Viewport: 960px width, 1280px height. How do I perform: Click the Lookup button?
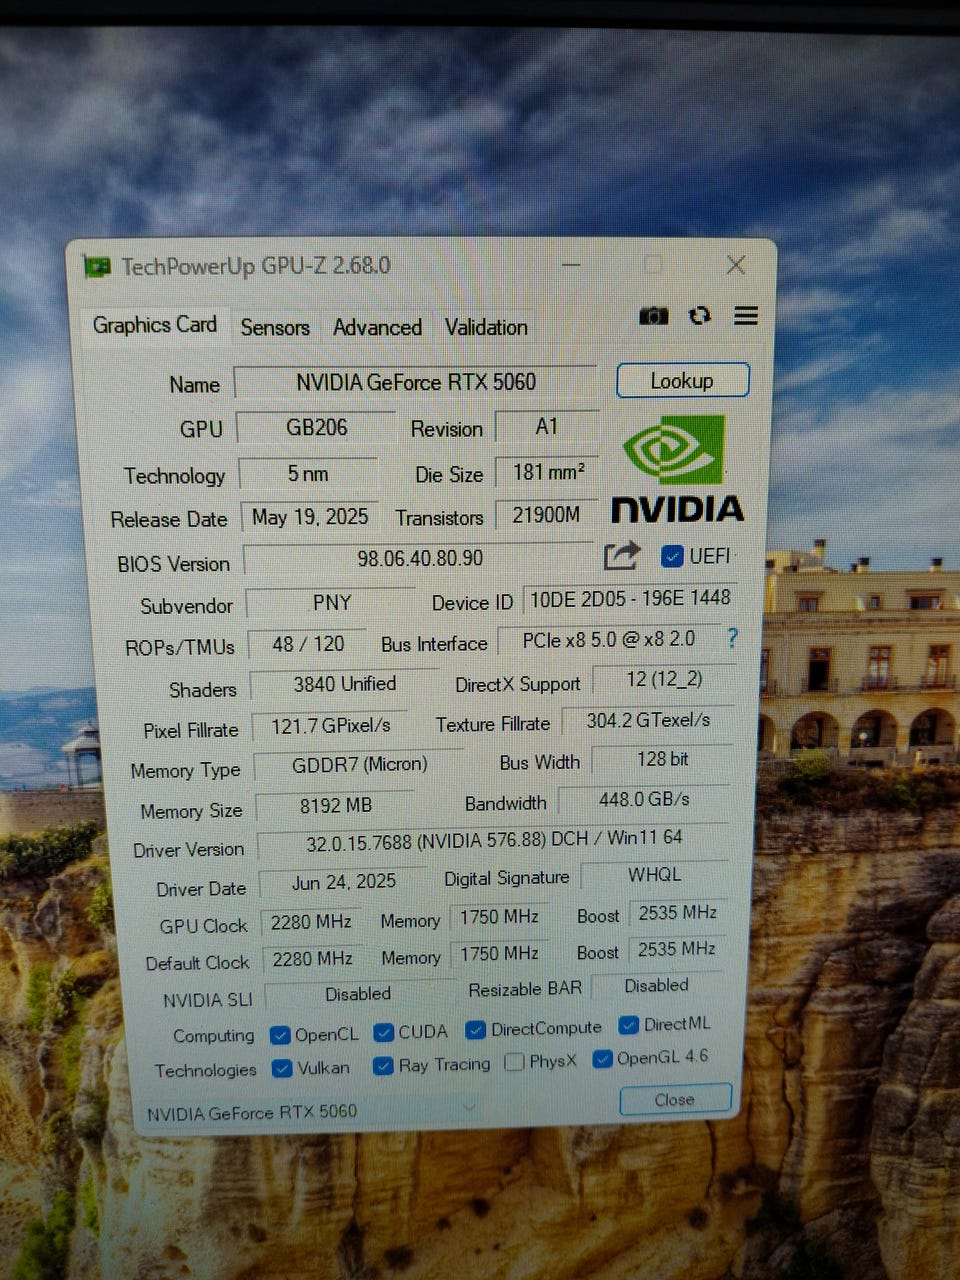(x=682, y=381)
